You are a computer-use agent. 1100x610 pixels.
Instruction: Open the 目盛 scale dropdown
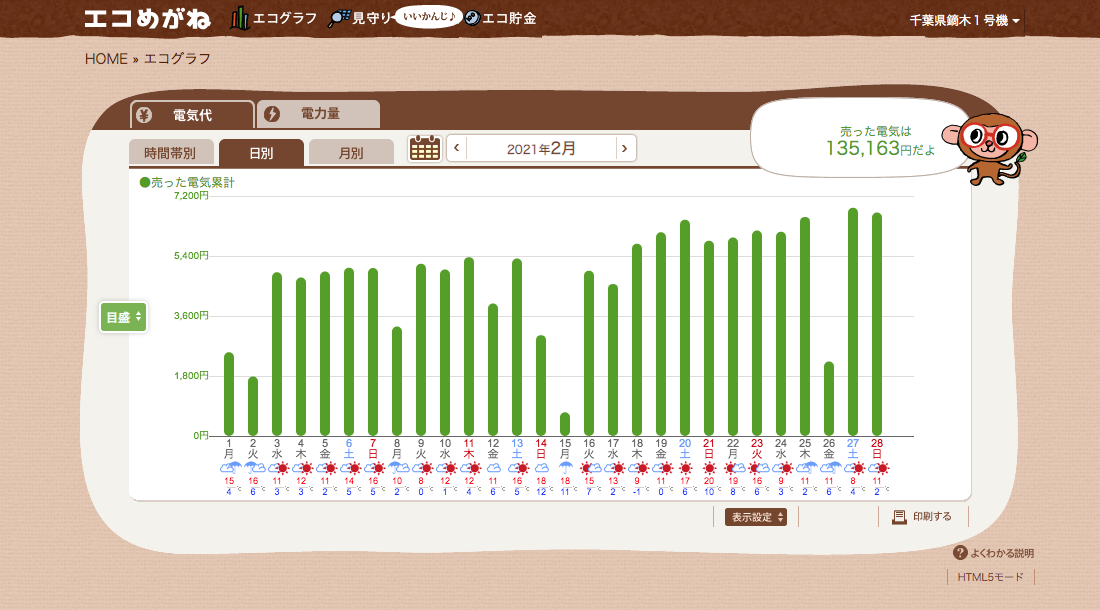[123, 318]
